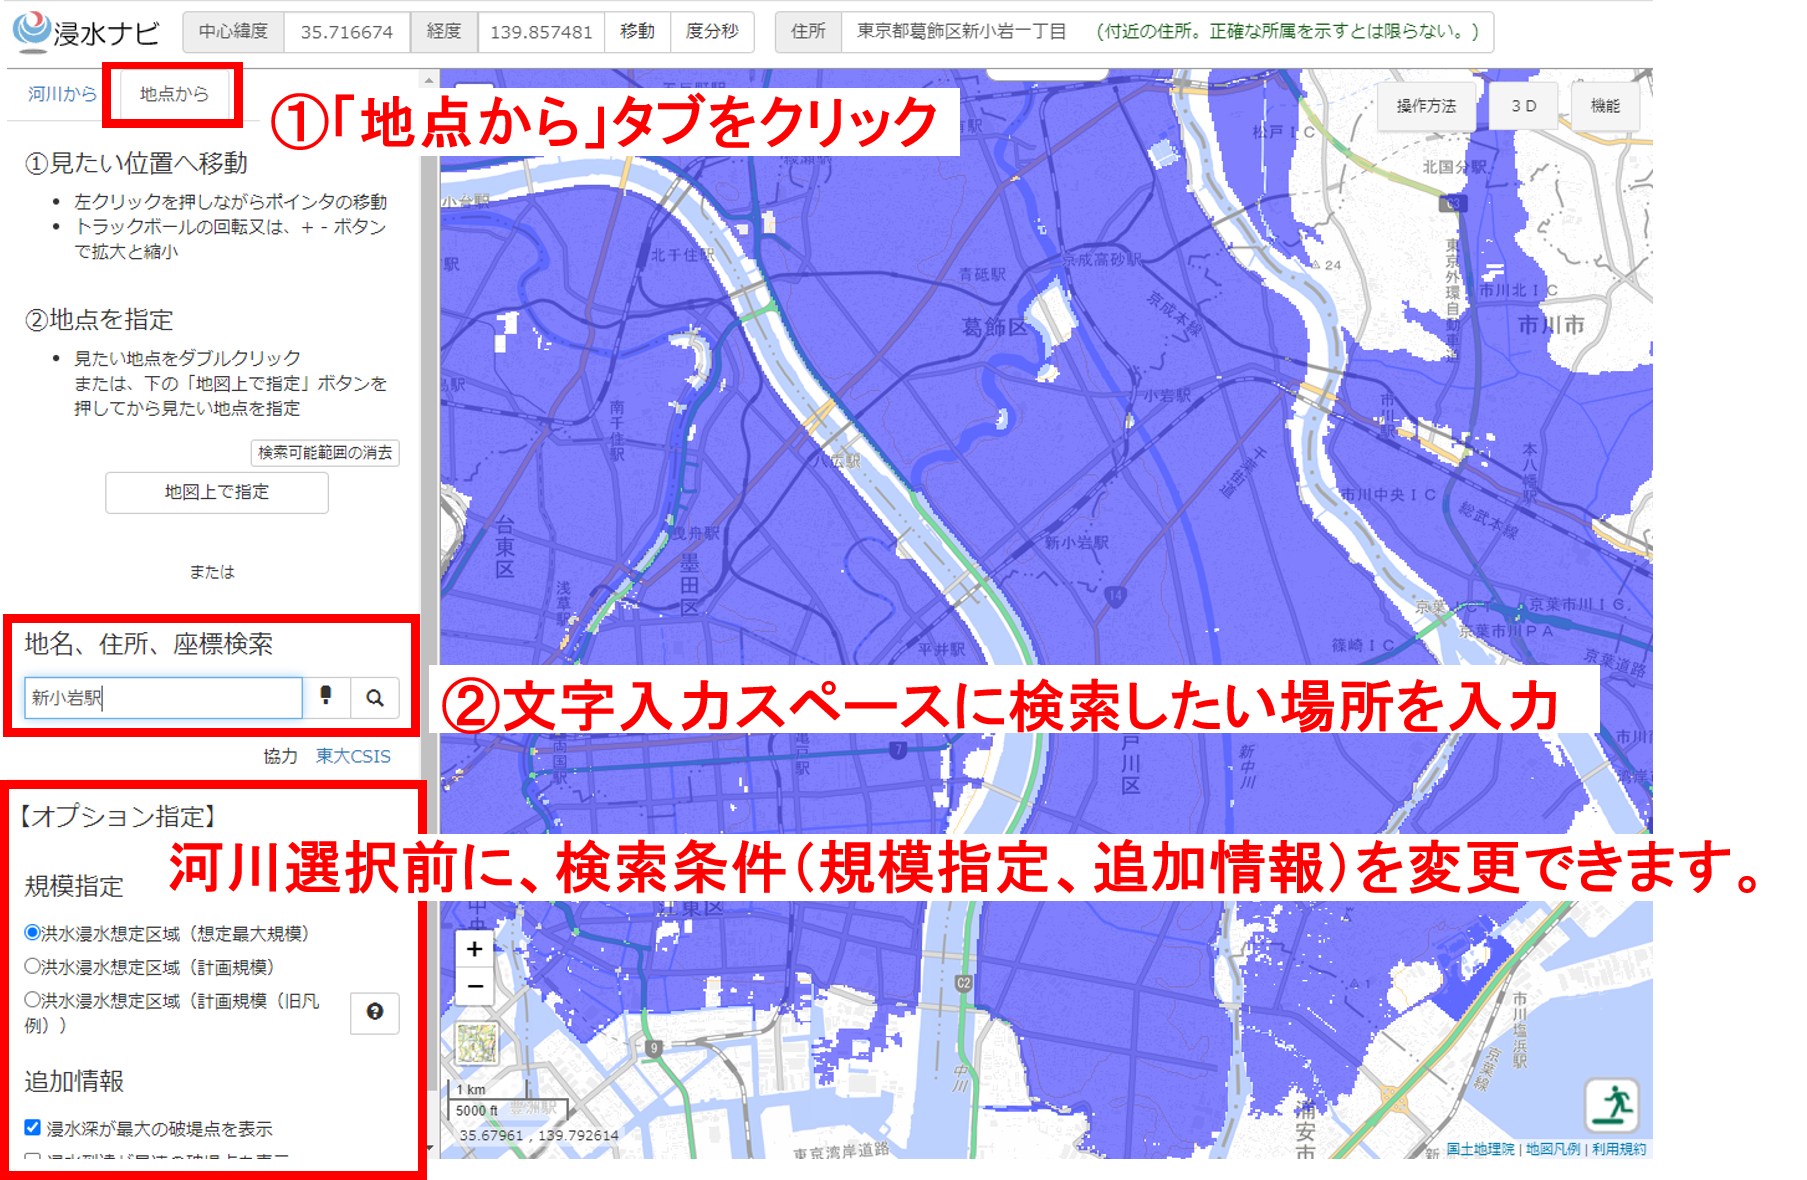Click 新小岩駅 label on the map
This screenshot has height=1180, width=1807.
tap(1077, 543)
